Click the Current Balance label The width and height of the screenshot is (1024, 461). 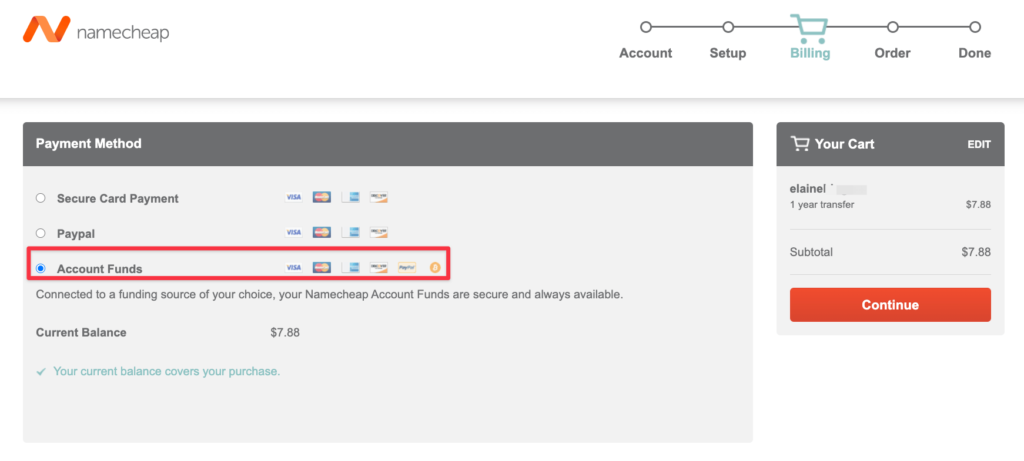(81, 332)
